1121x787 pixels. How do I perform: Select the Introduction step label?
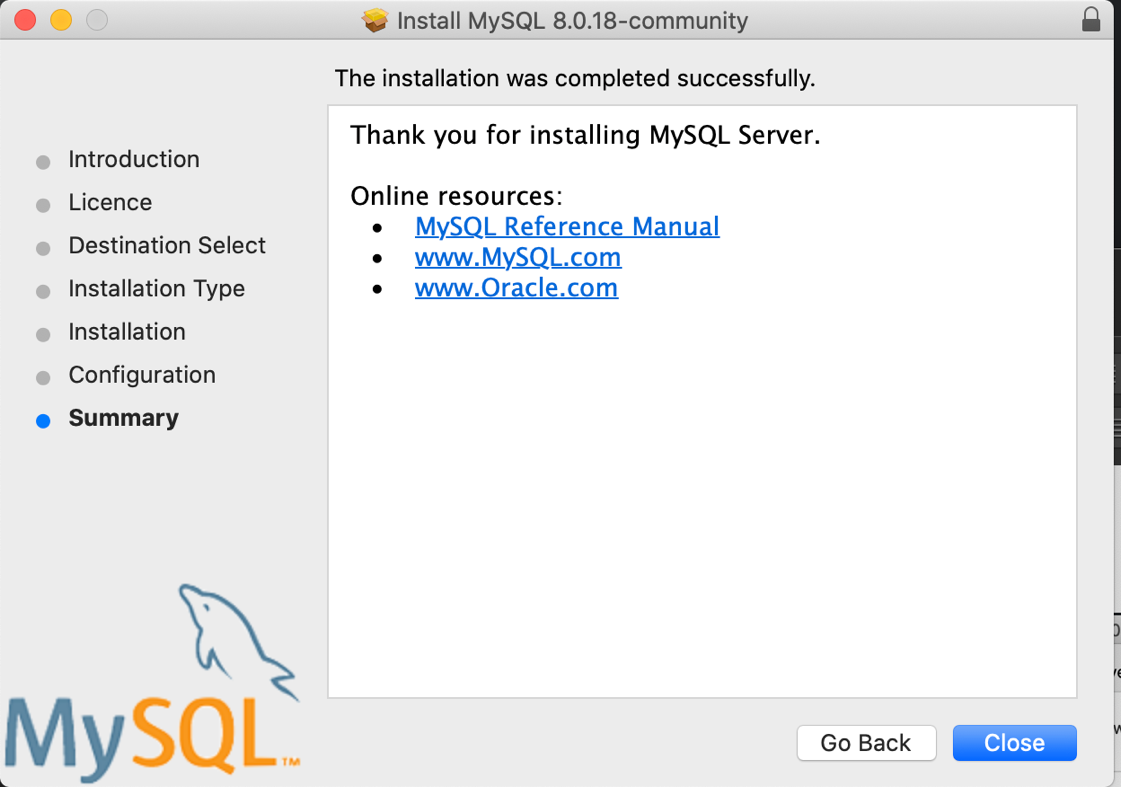[x=134, y=159]
